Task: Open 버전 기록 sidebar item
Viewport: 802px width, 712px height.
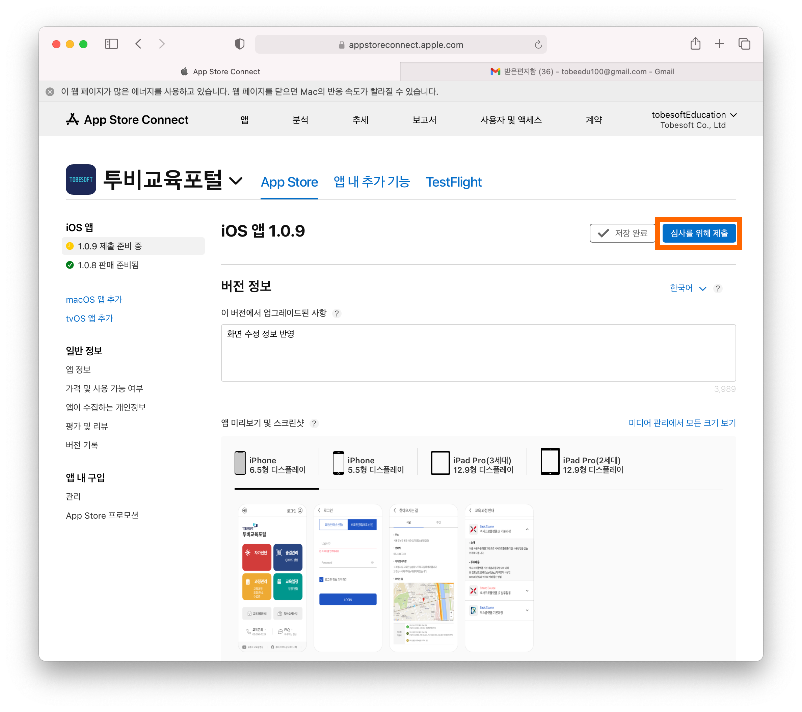Action: pyautogui.click(x=82, y=445)
